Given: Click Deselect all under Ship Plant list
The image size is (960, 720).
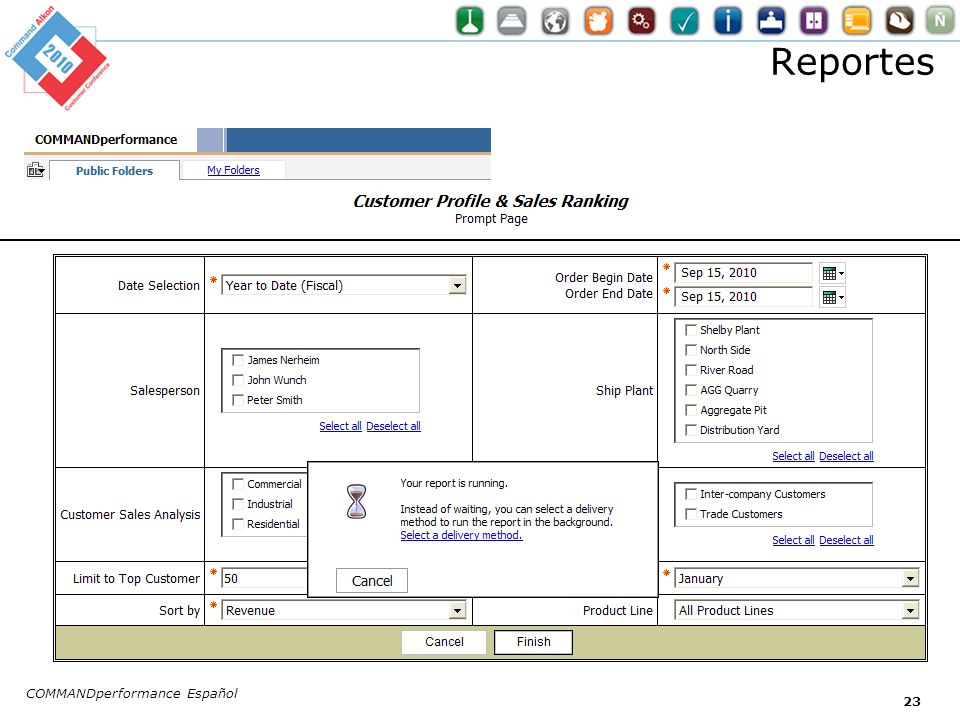Looking at the screenshot, I should (x=846, y=456).
